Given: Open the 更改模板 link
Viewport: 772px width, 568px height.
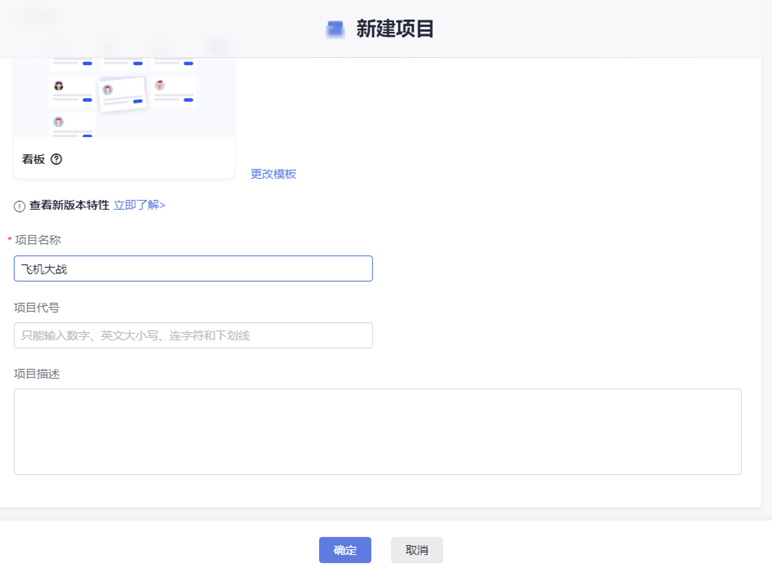Looking at the screenshot, I should point(273,174).
